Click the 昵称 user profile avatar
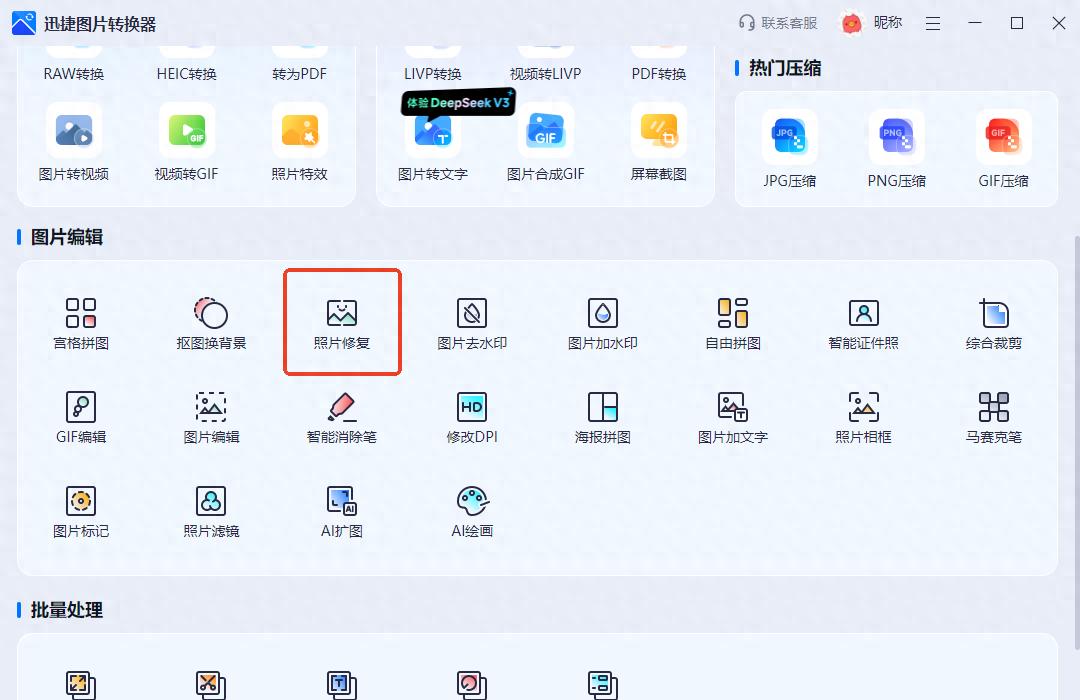This screenshot has height=700, width=1080. pyautogui.click(x=851, y=23)
